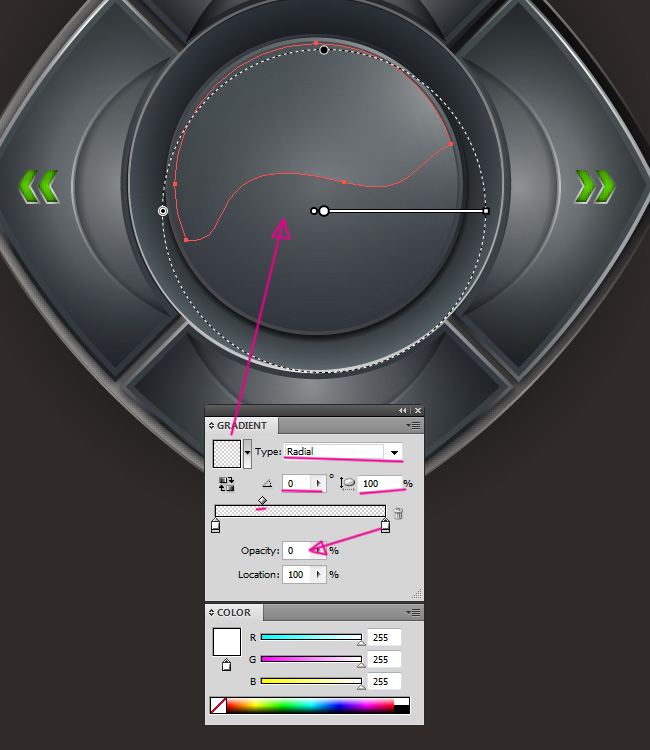Click the Reverse Gradient icon
This screenshot has height=750, width=650.
point(226,483)
